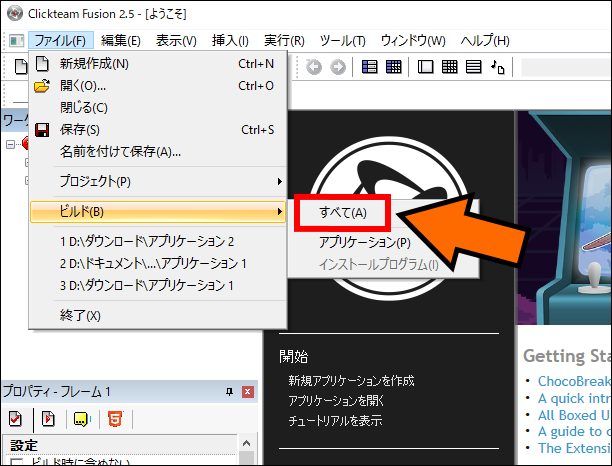Select the Settings properties tab icon

pyautogui.click(x=15, y=419)
